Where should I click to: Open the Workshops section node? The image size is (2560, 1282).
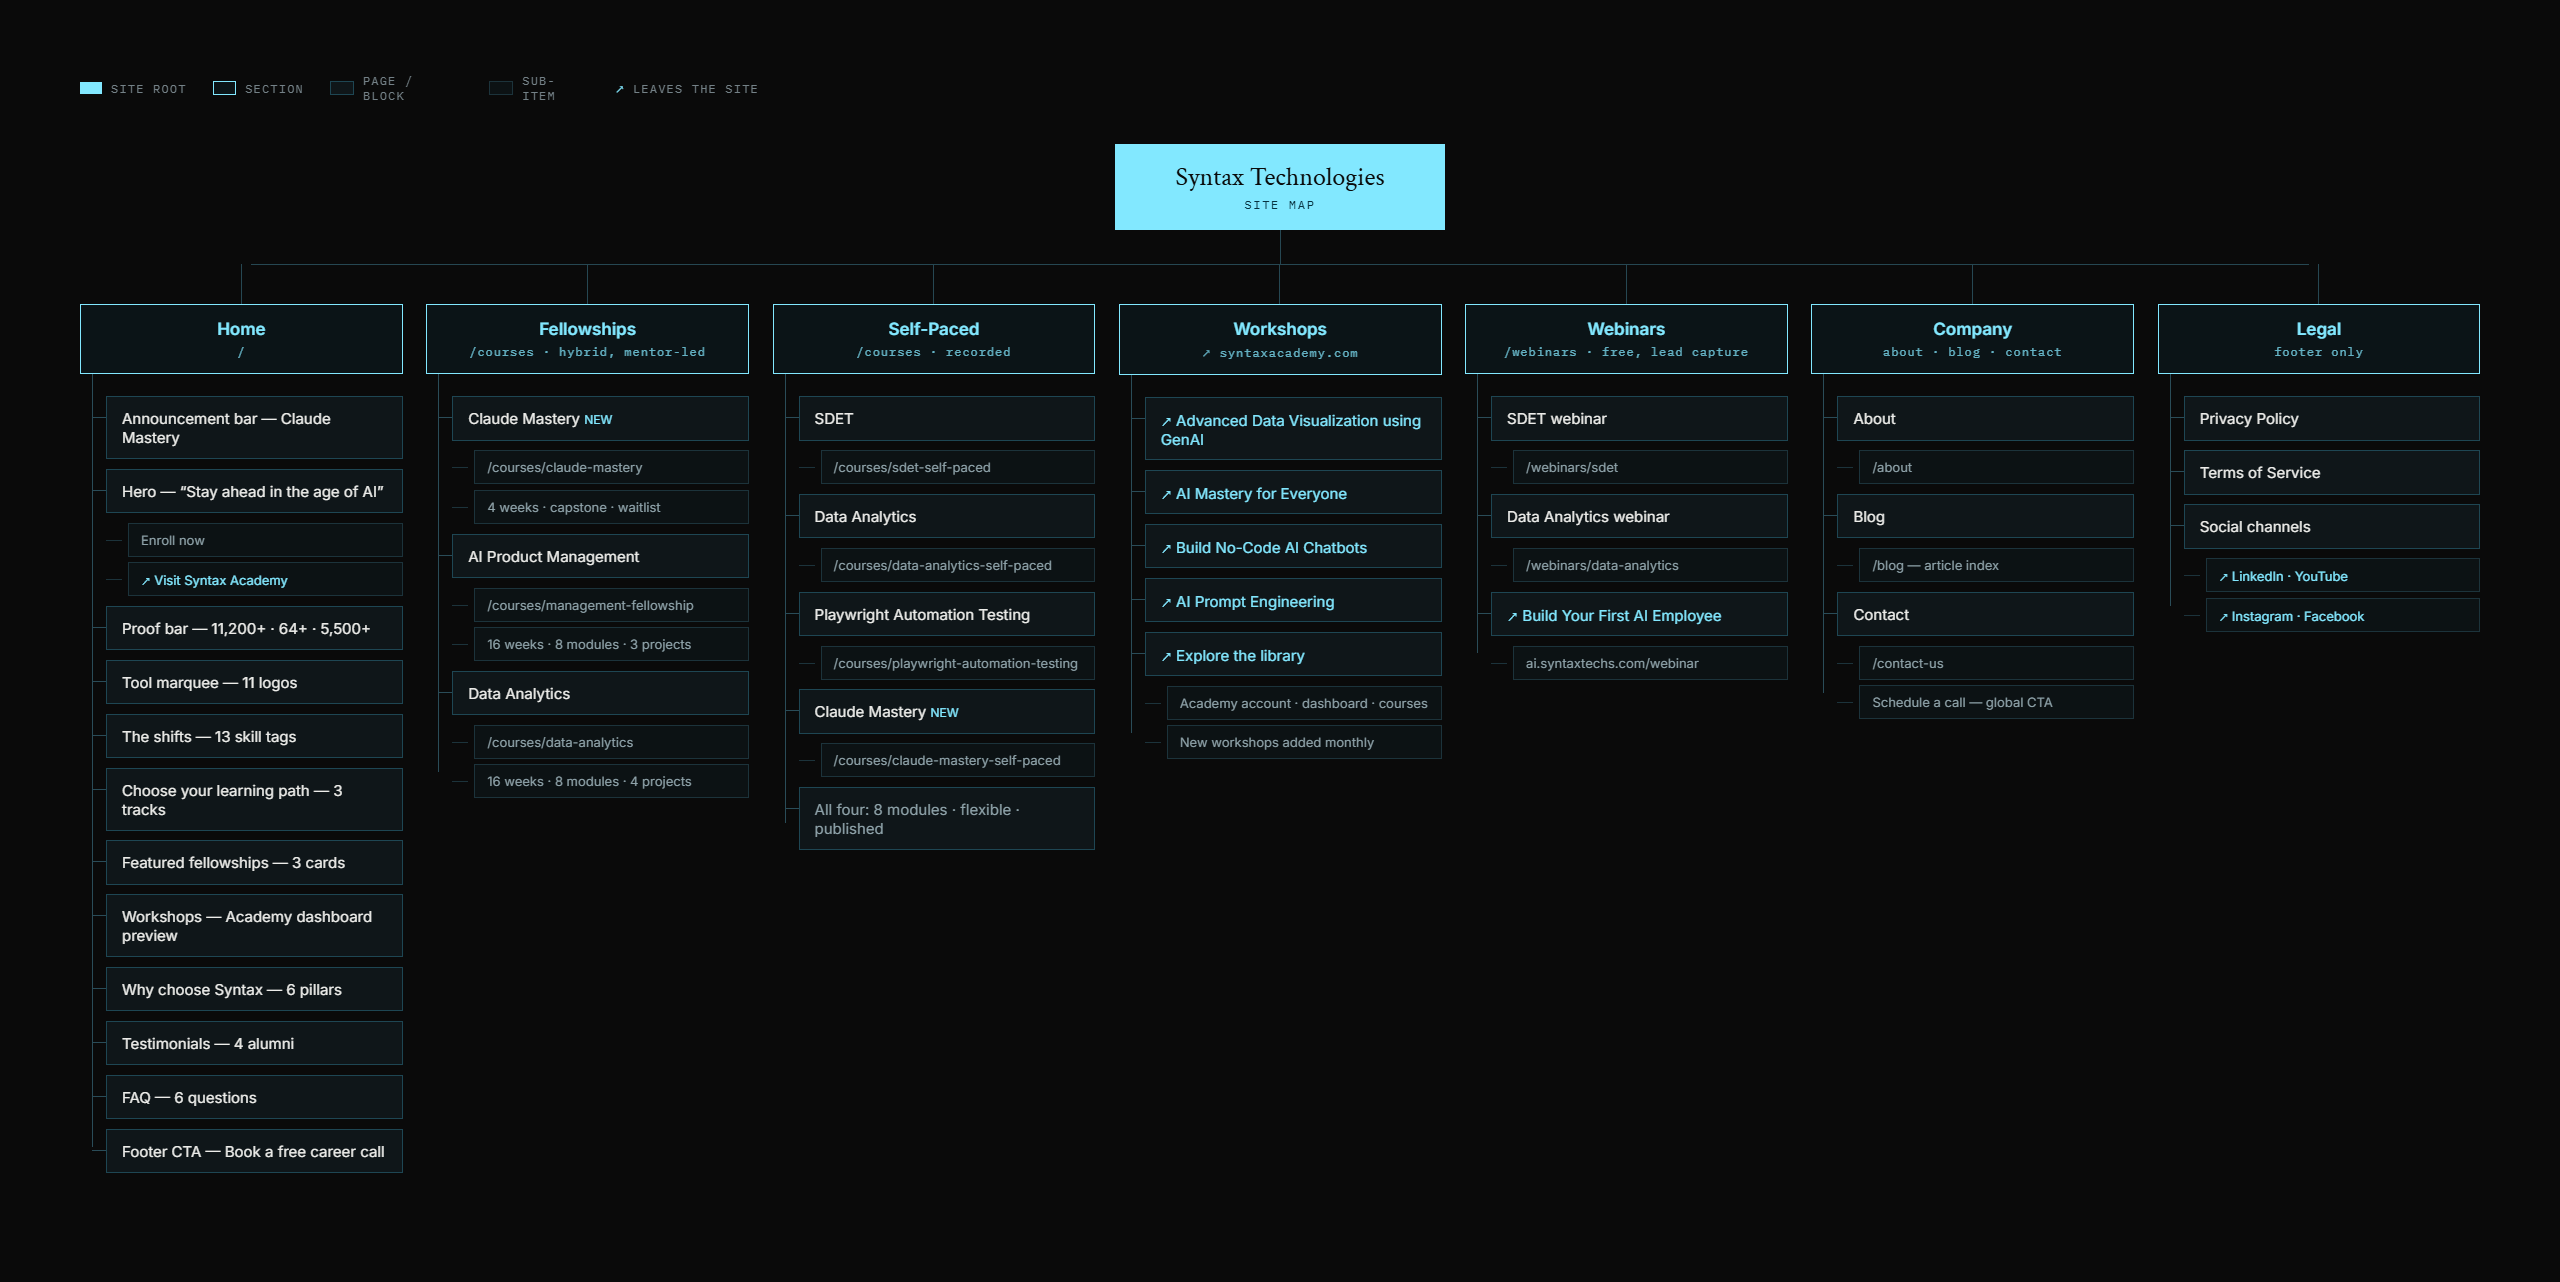pyautogui.click(x=1280, y=339)
